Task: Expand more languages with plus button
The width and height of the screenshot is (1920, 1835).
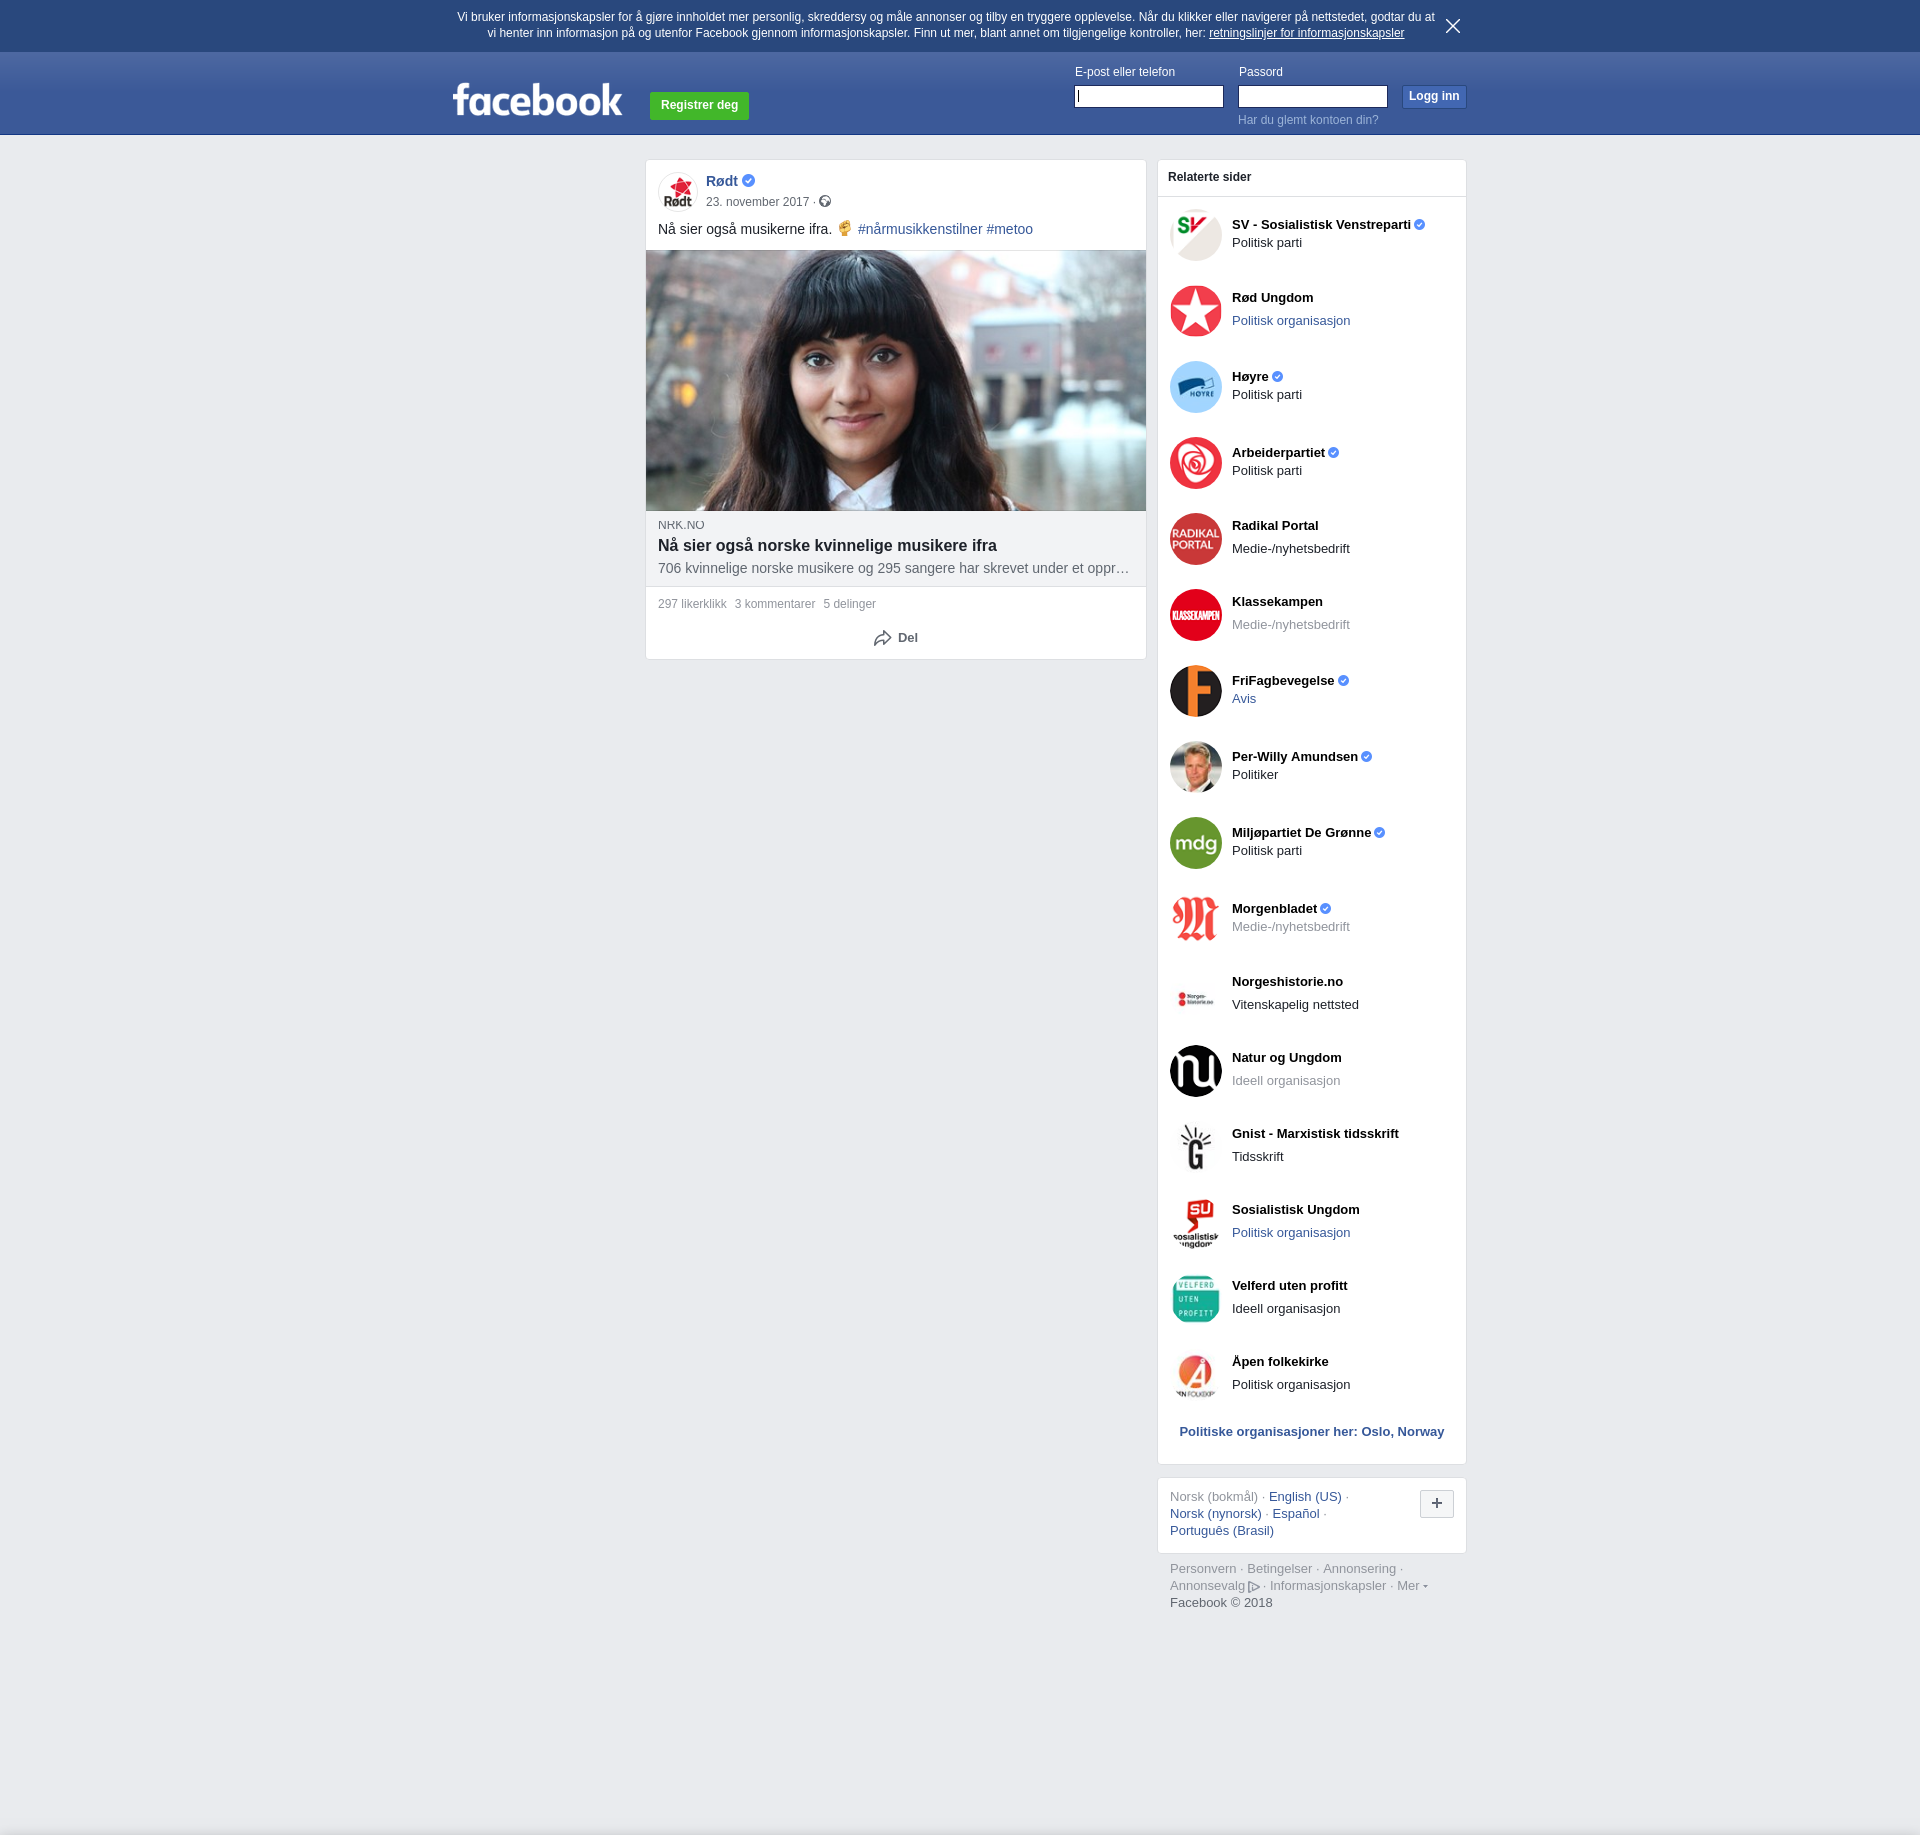Action: [1436, 1503]
